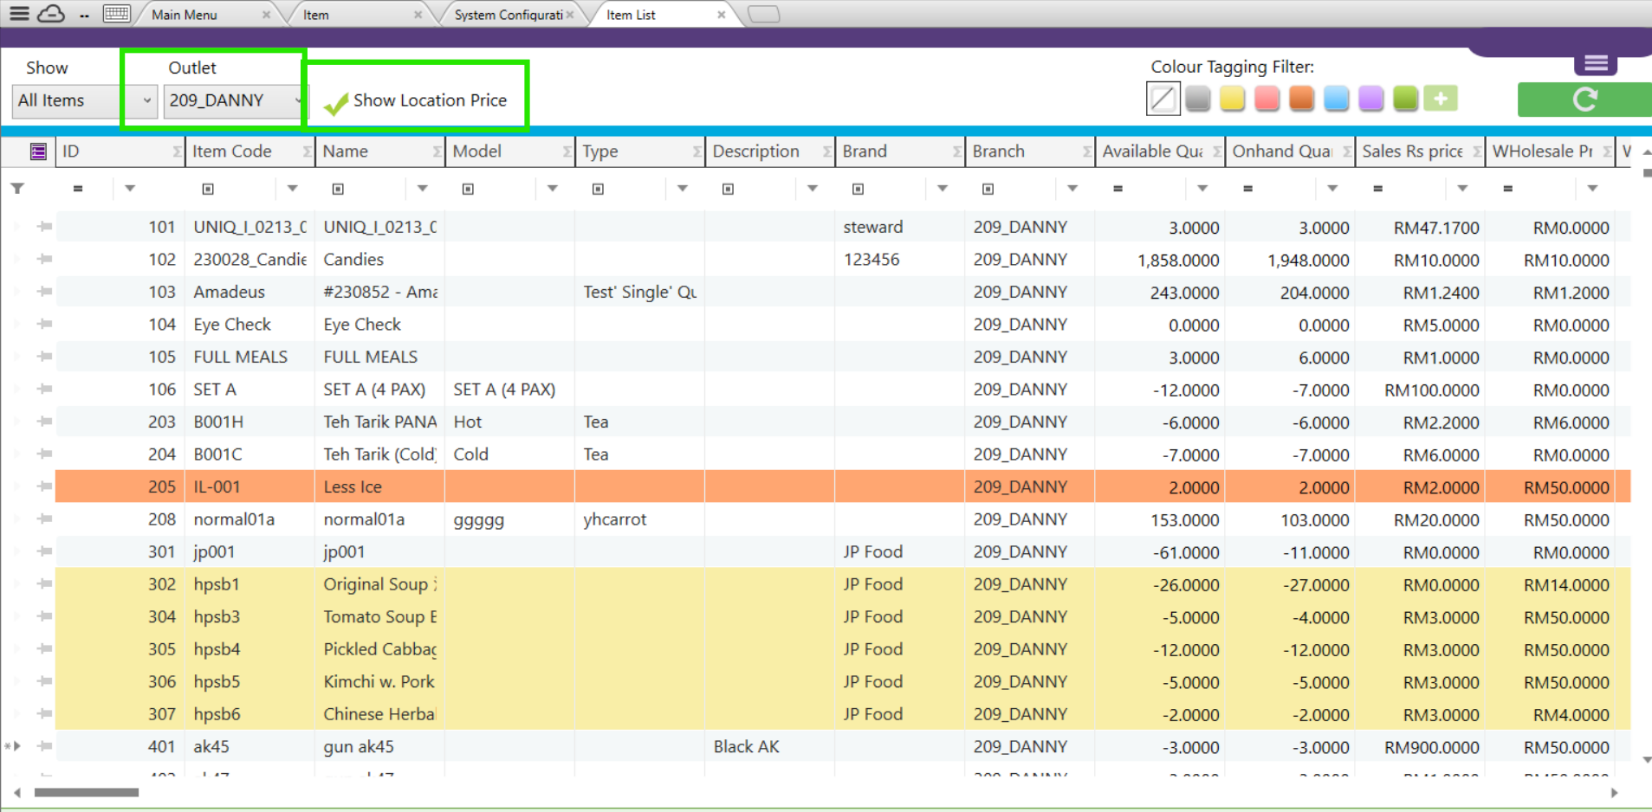Click the cloud sync icon

51,14
